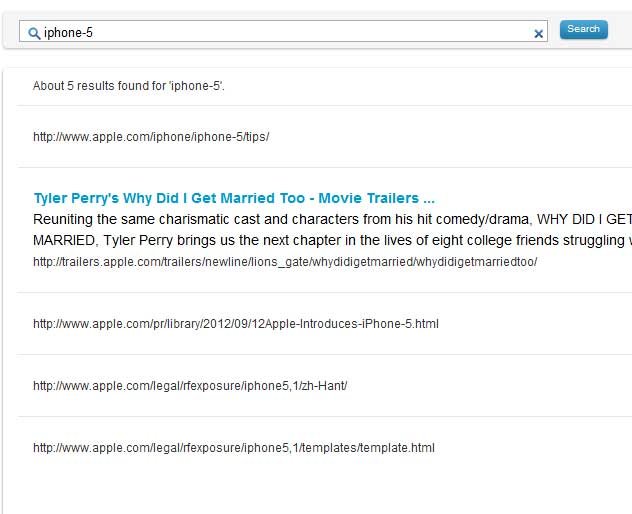
Task: Click the divider below the iphone-5/tips result
Action: point(324,167)
